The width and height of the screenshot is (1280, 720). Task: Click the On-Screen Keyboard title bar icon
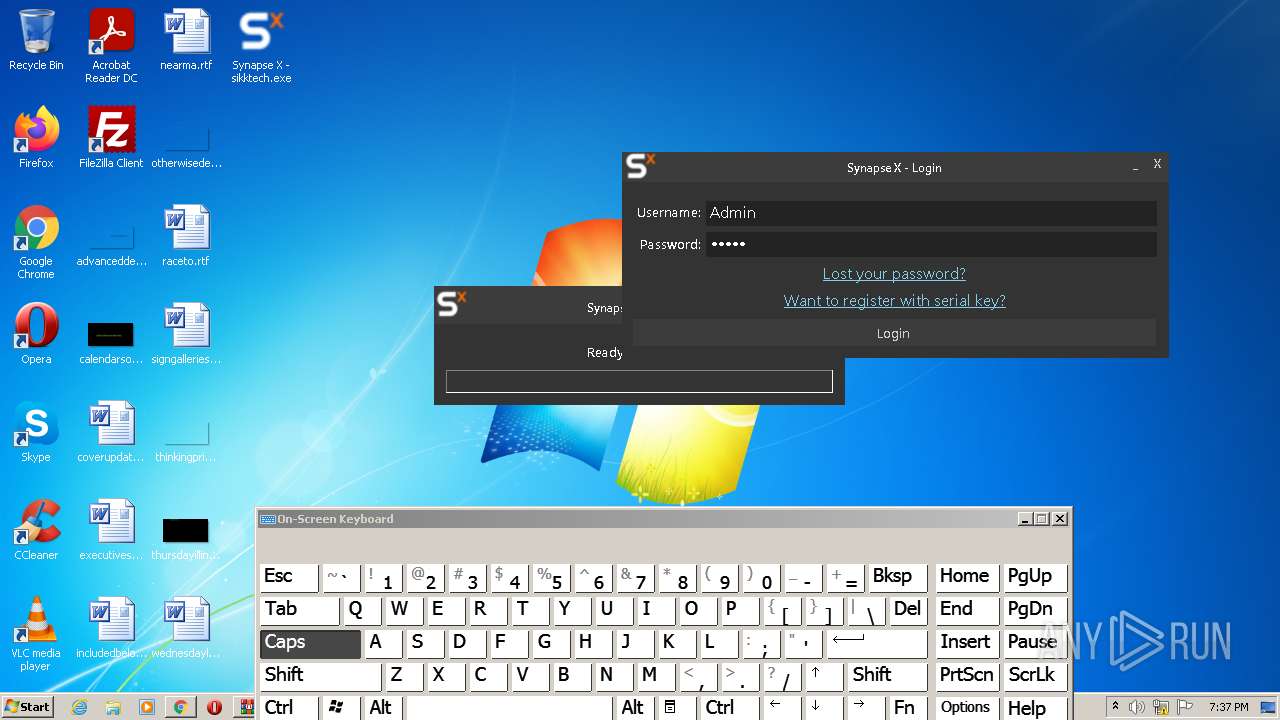click(x=267, y=519)
